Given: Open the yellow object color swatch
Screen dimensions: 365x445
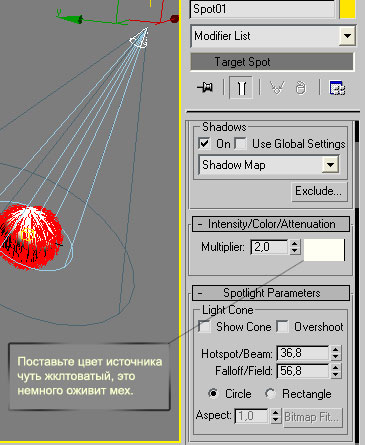Looking at the screenshot, I should 347,9.
